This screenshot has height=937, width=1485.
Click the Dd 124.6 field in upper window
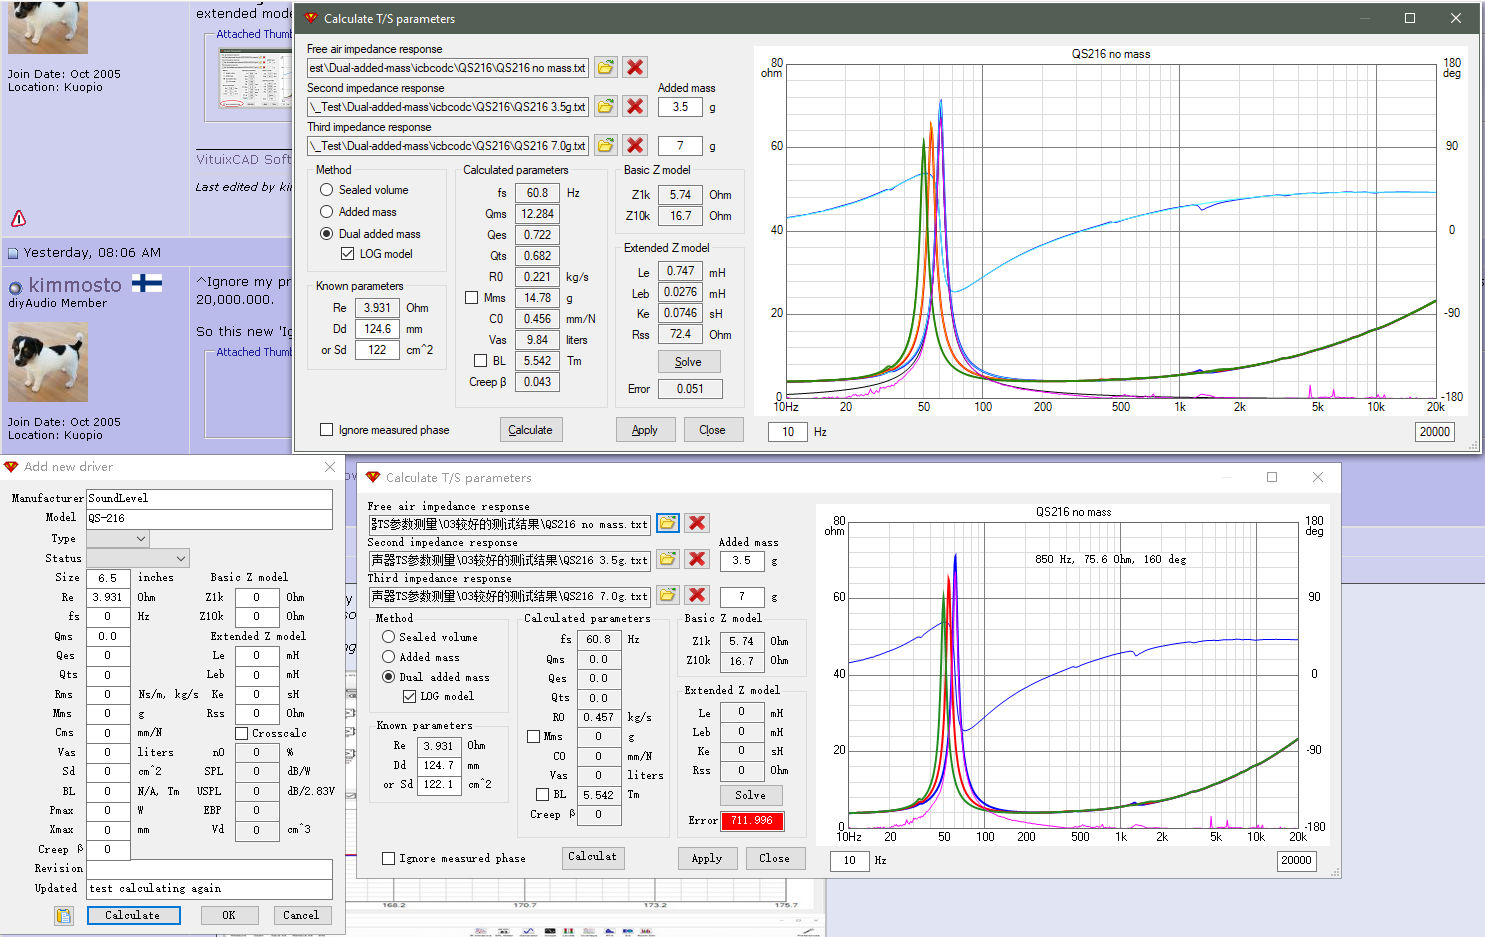tap(377, 329)
